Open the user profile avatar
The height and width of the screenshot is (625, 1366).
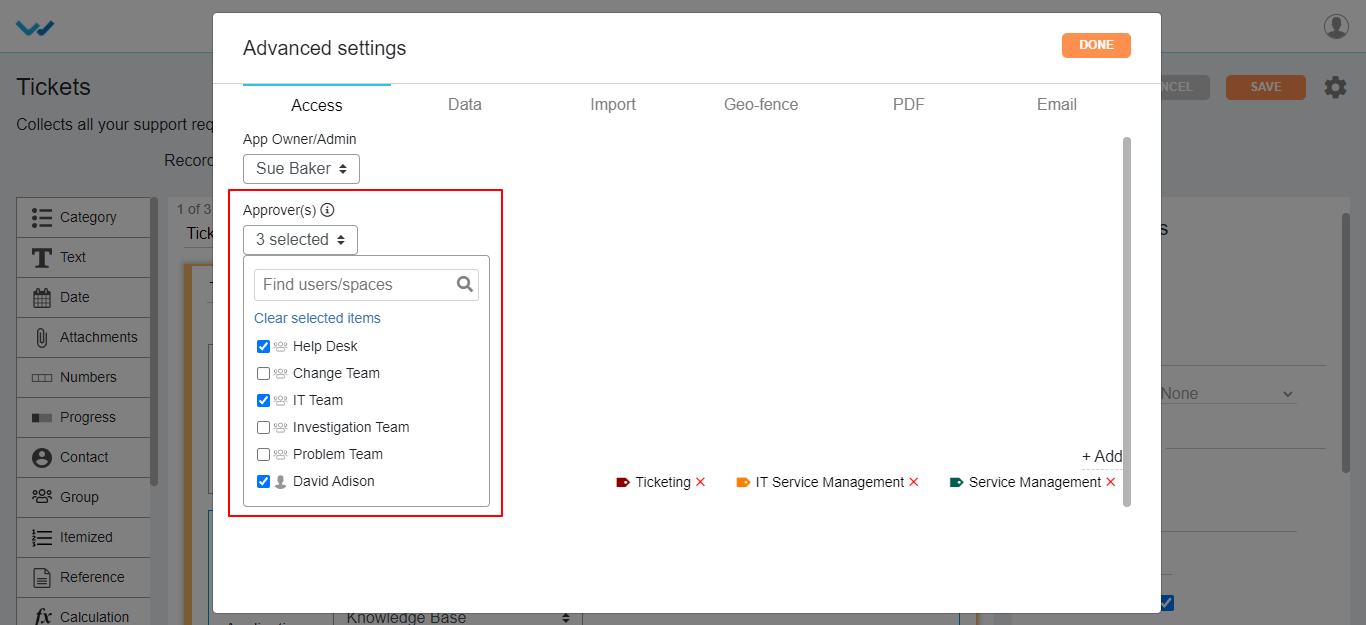(1336, 26)
